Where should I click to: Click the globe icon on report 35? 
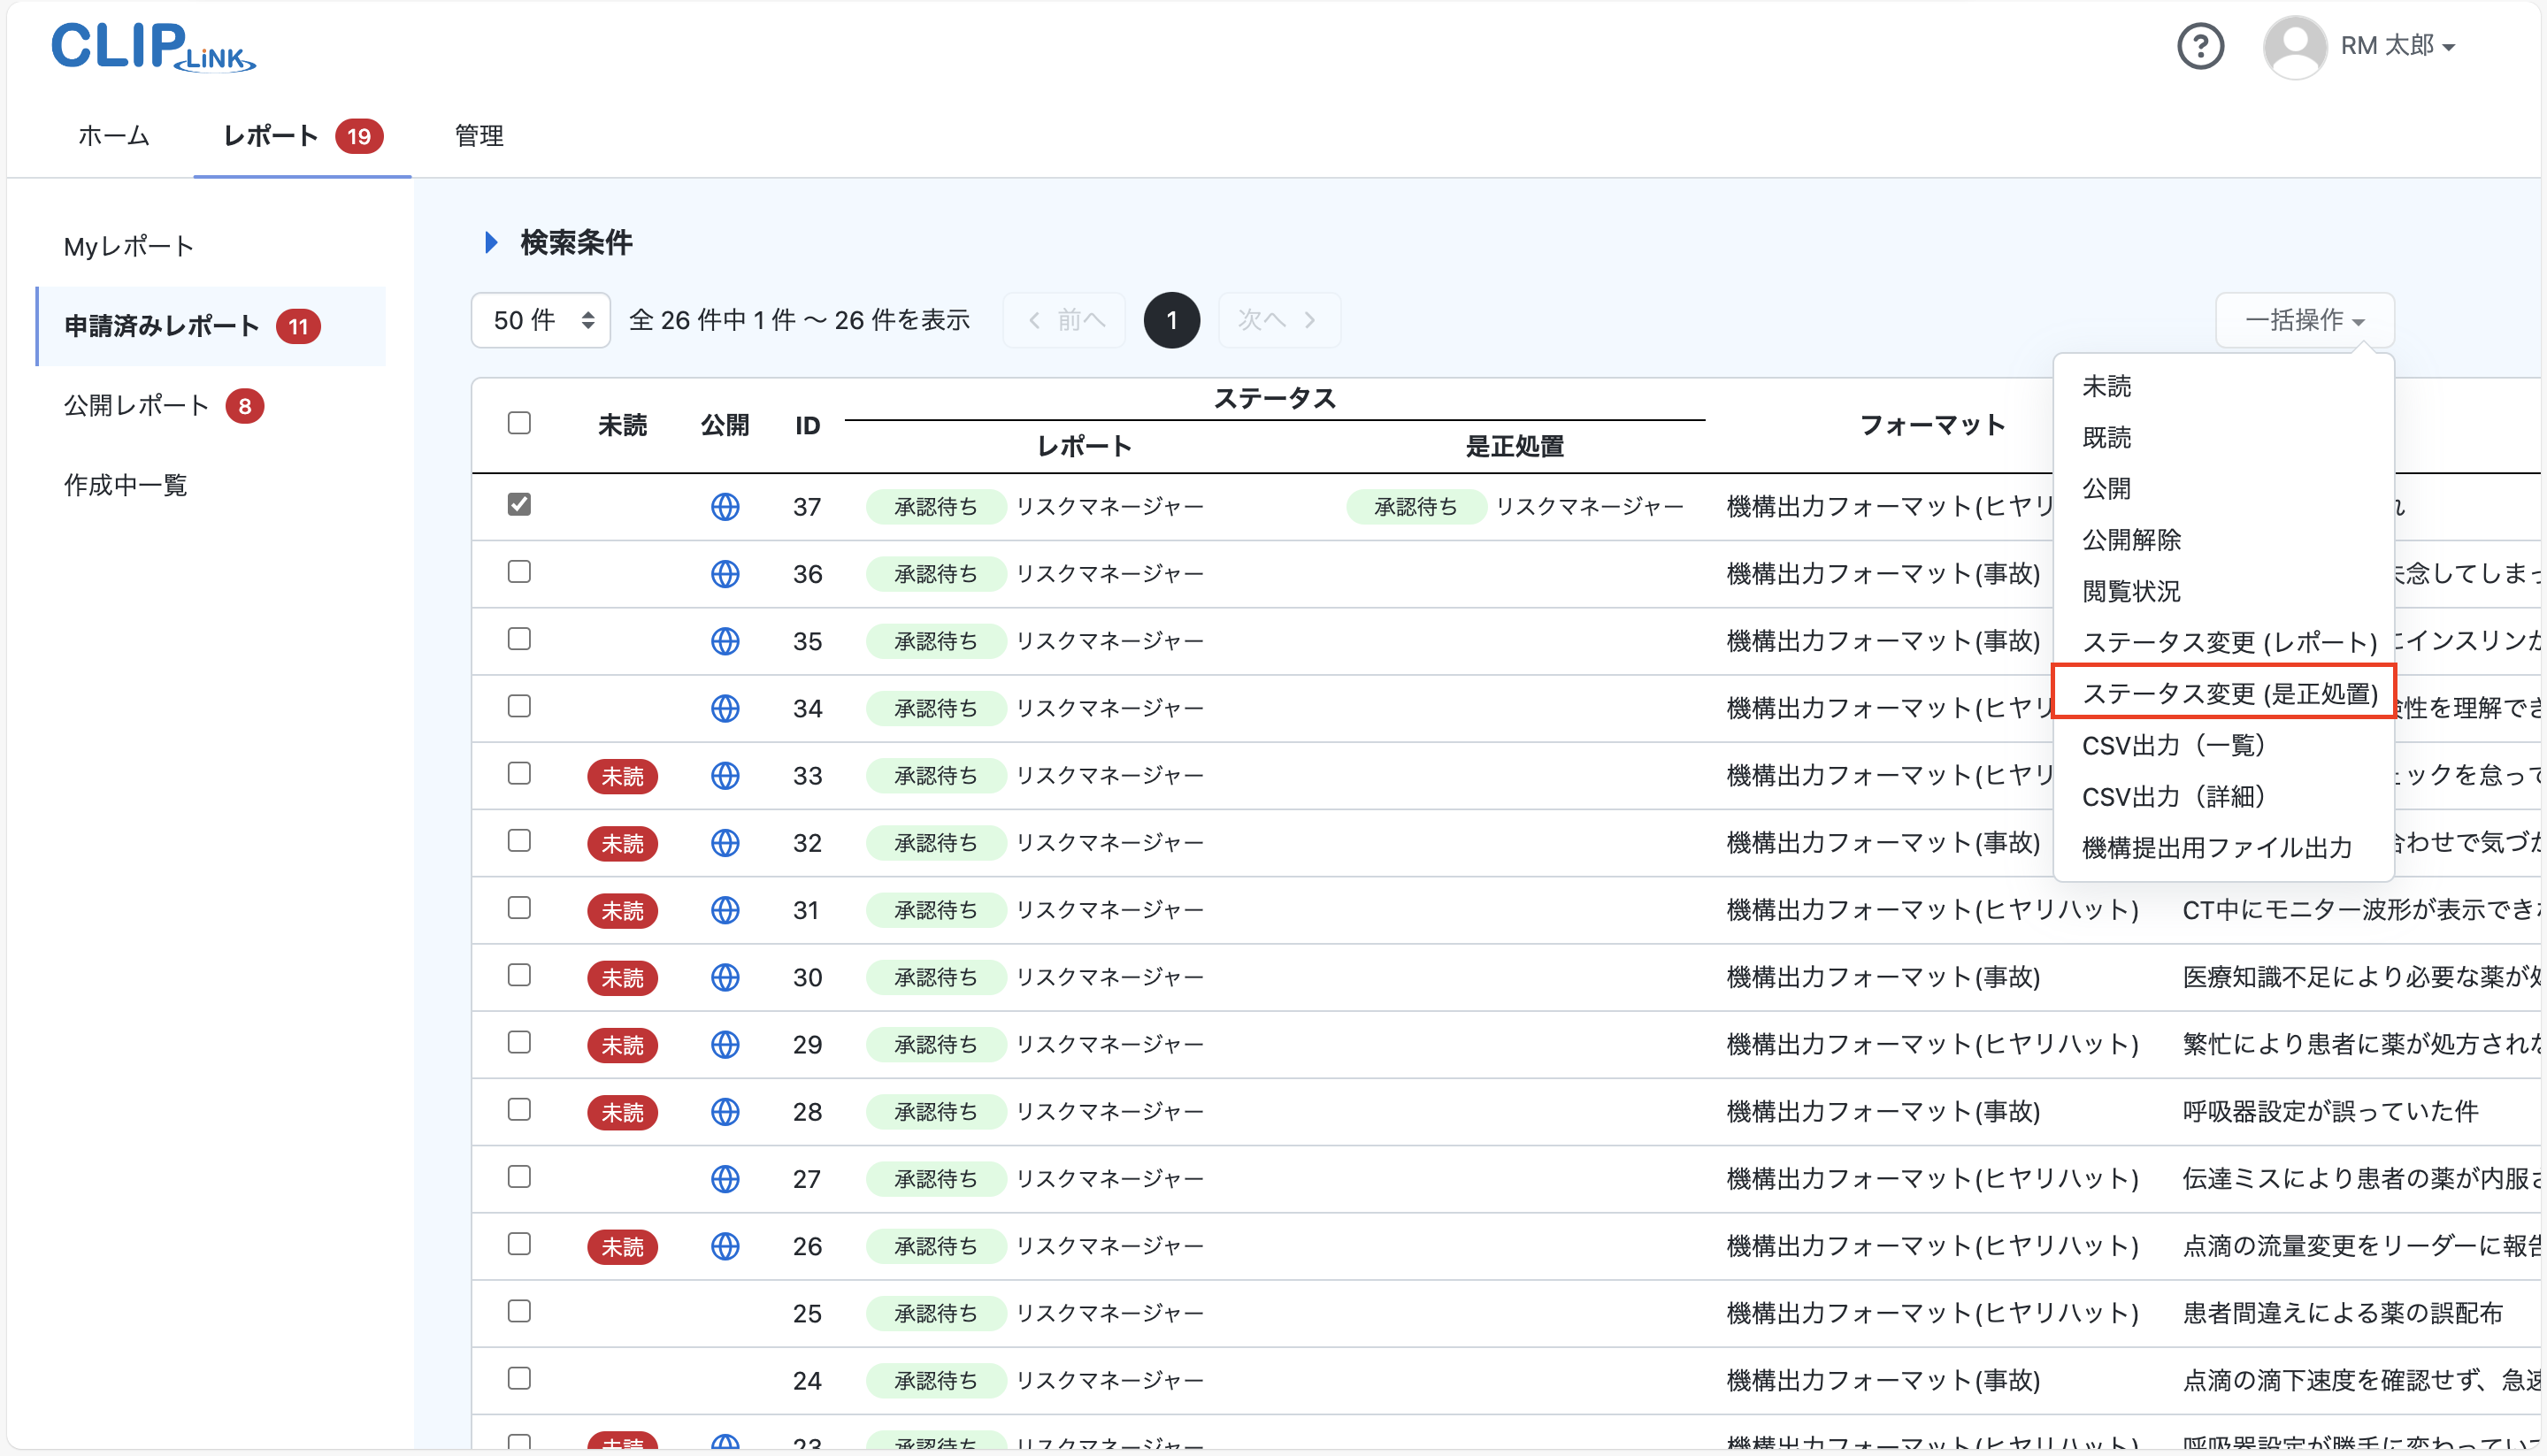coord(725,641)
